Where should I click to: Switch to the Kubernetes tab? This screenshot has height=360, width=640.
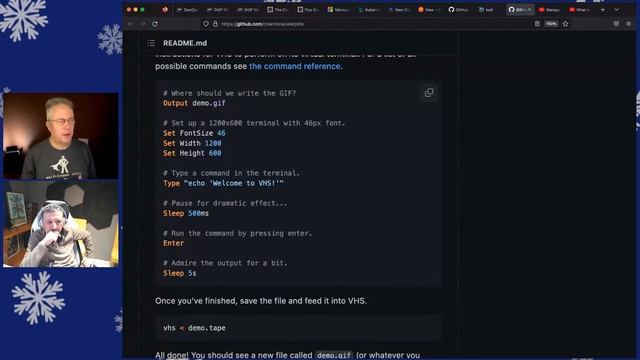pos(369,9)
